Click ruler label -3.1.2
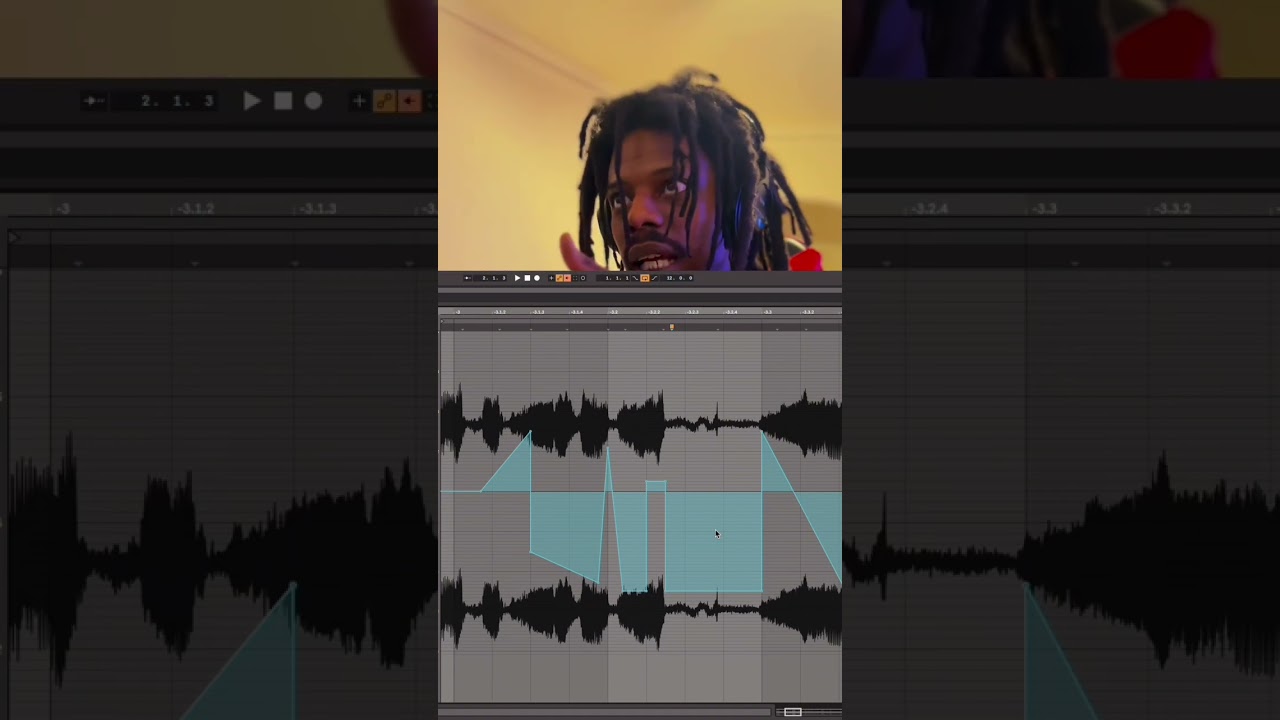This screenshot has height=720, width=1280. (500, 312)
